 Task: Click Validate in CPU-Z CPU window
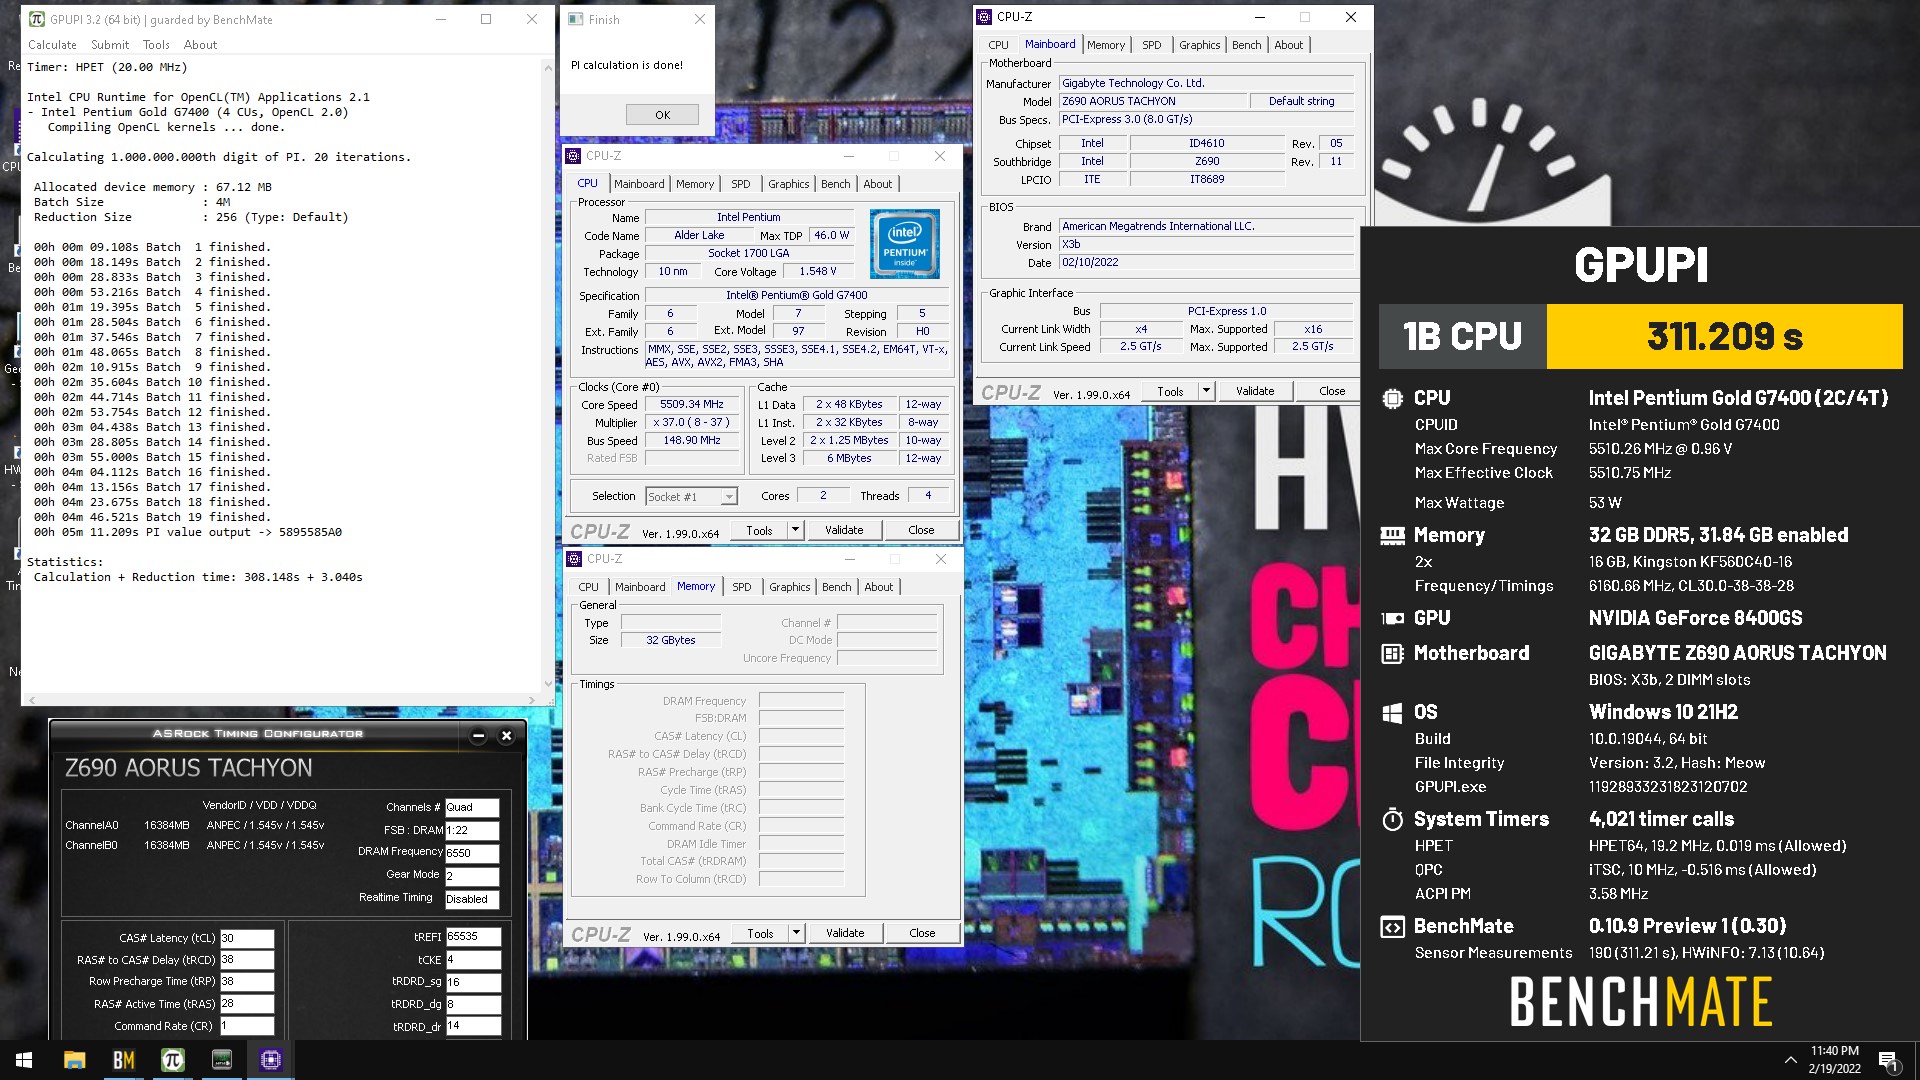coord(844,531)
